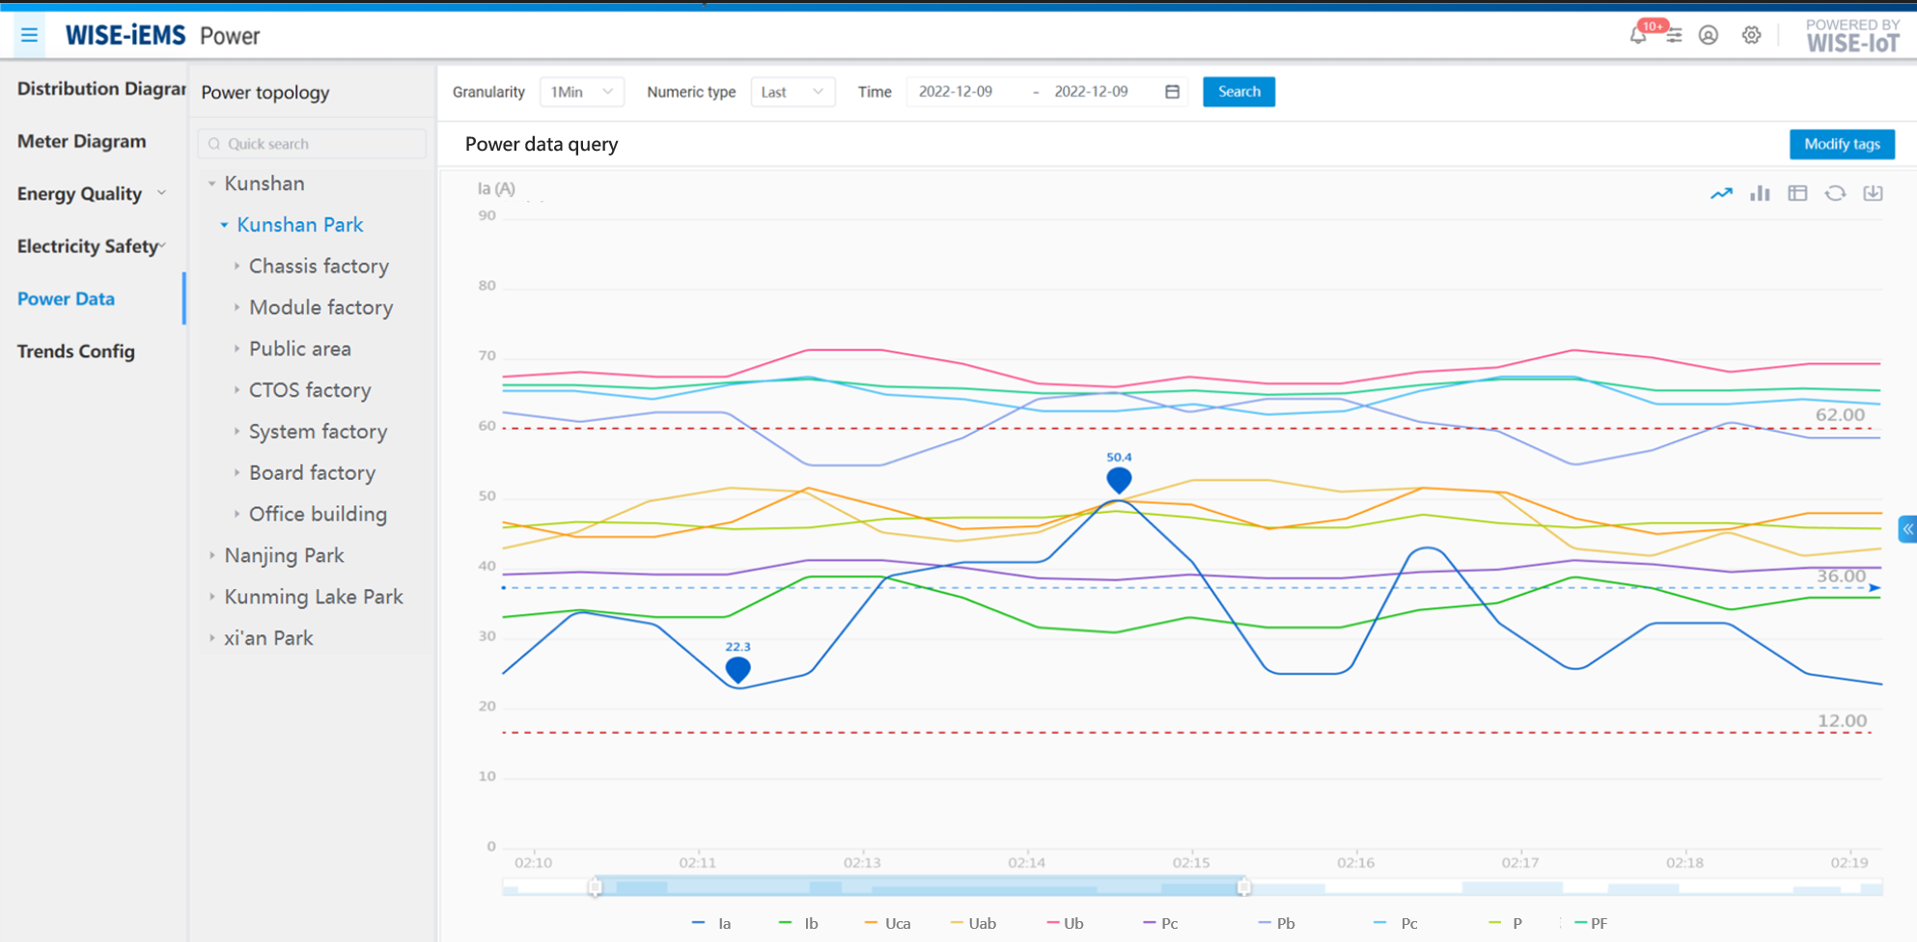The image size is (1917, 942).
Task: Open the Granularity 1Min dropdown
Action: [582, 92]
